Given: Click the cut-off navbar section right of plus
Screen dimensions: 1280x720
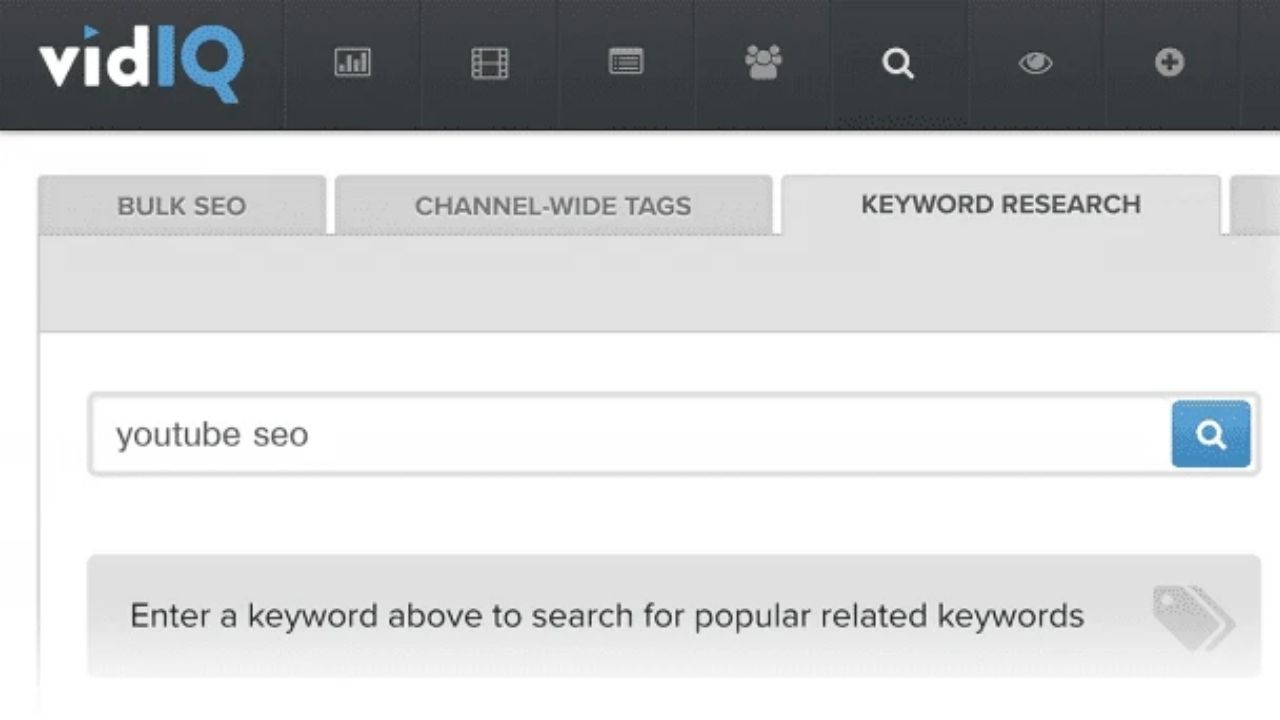Looking at the screenshot, I should [x=1260, y=64].
